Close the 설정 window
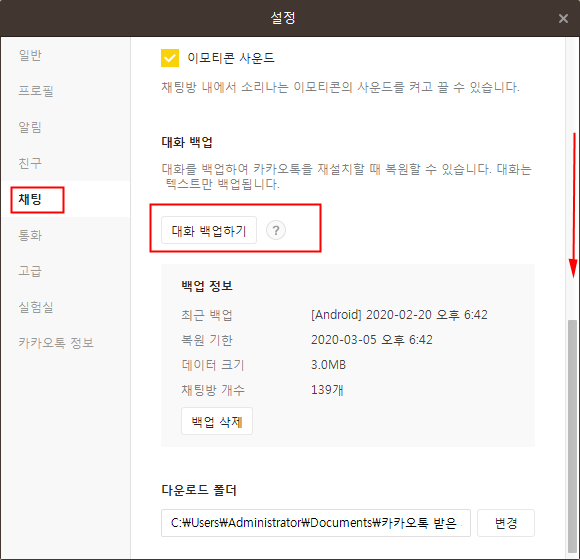Viewport: 580px width, 560px height. [563, 18]
